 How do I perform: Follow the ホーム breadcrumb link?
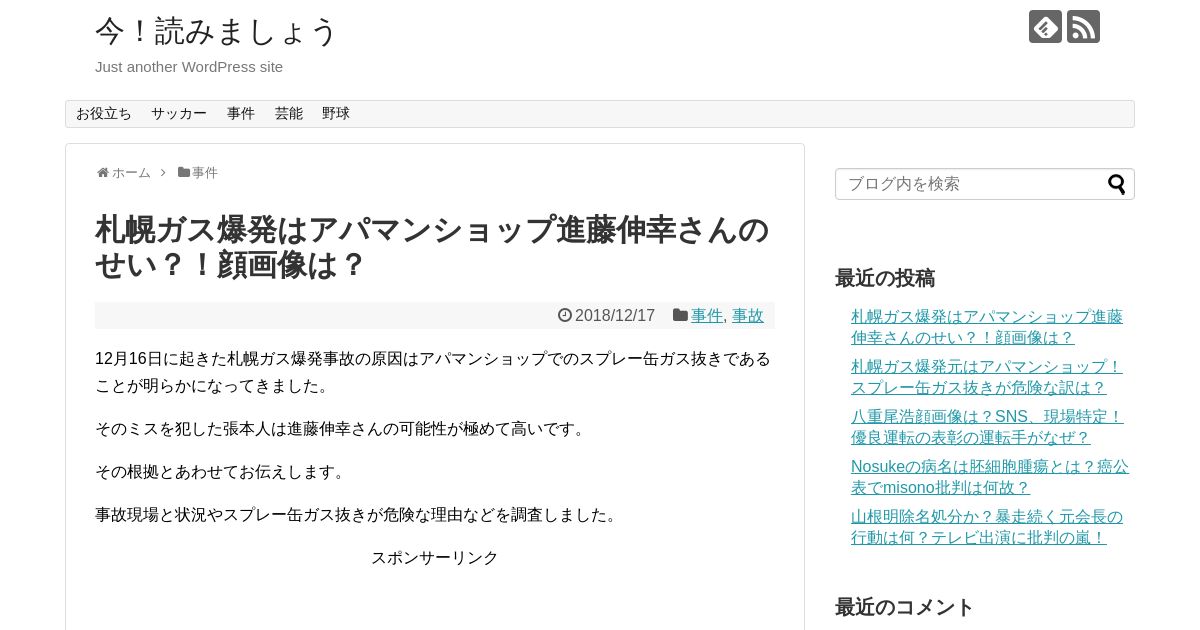point(131,173)
